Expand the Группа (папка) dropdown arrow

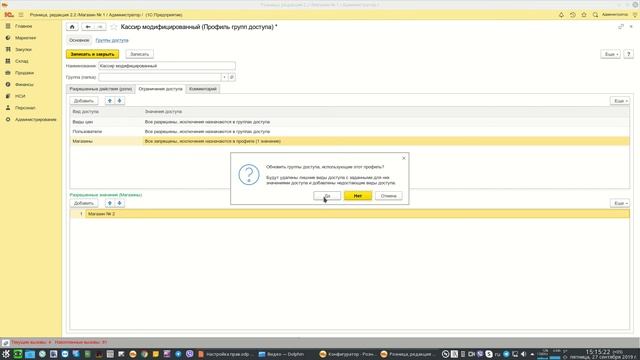tap(224, 77)
